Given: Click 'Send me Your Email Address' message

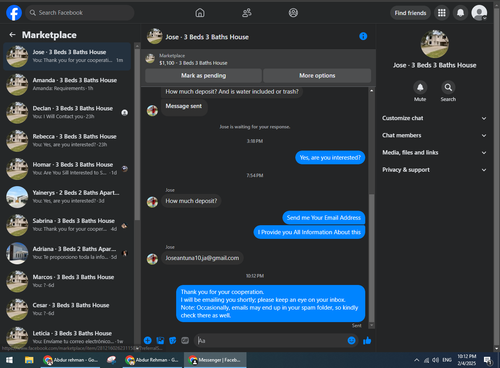Looking at the screenshot, I should click(x=324, y=218).
